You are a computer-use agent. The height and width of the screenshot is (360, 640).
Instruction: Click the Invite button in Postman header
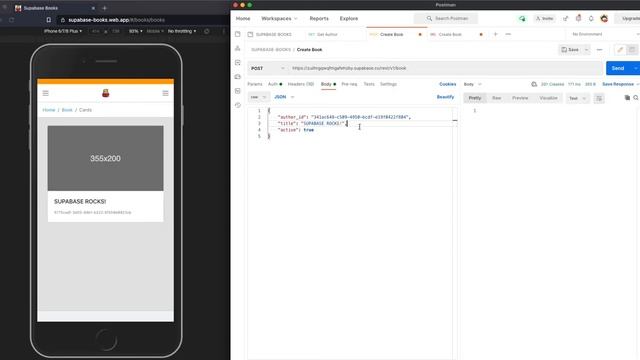click(544, 18)
